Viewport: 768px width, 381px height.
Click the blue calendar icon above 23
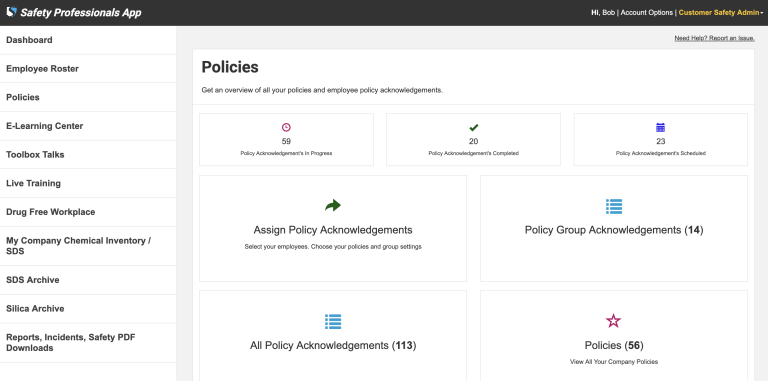pyautogui.click(x=660, y=127)
